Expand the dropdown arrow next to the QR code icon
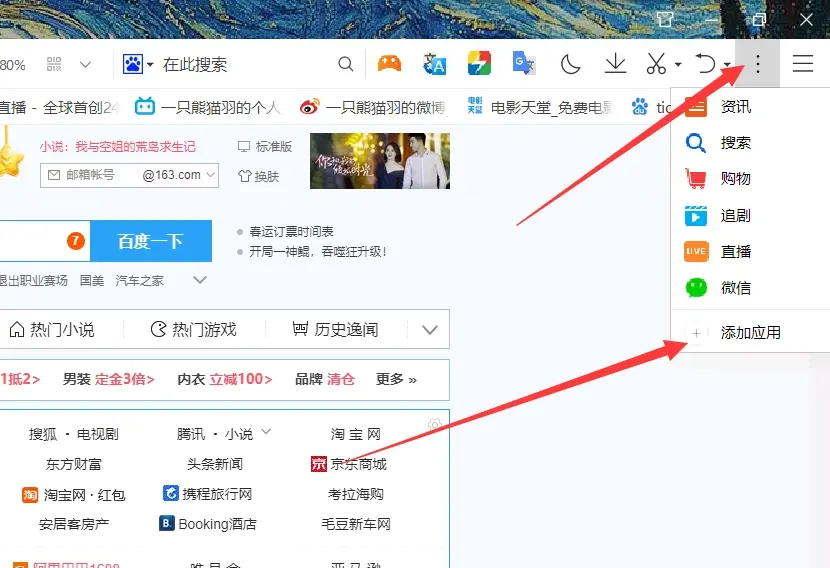 tap(85, 65)
